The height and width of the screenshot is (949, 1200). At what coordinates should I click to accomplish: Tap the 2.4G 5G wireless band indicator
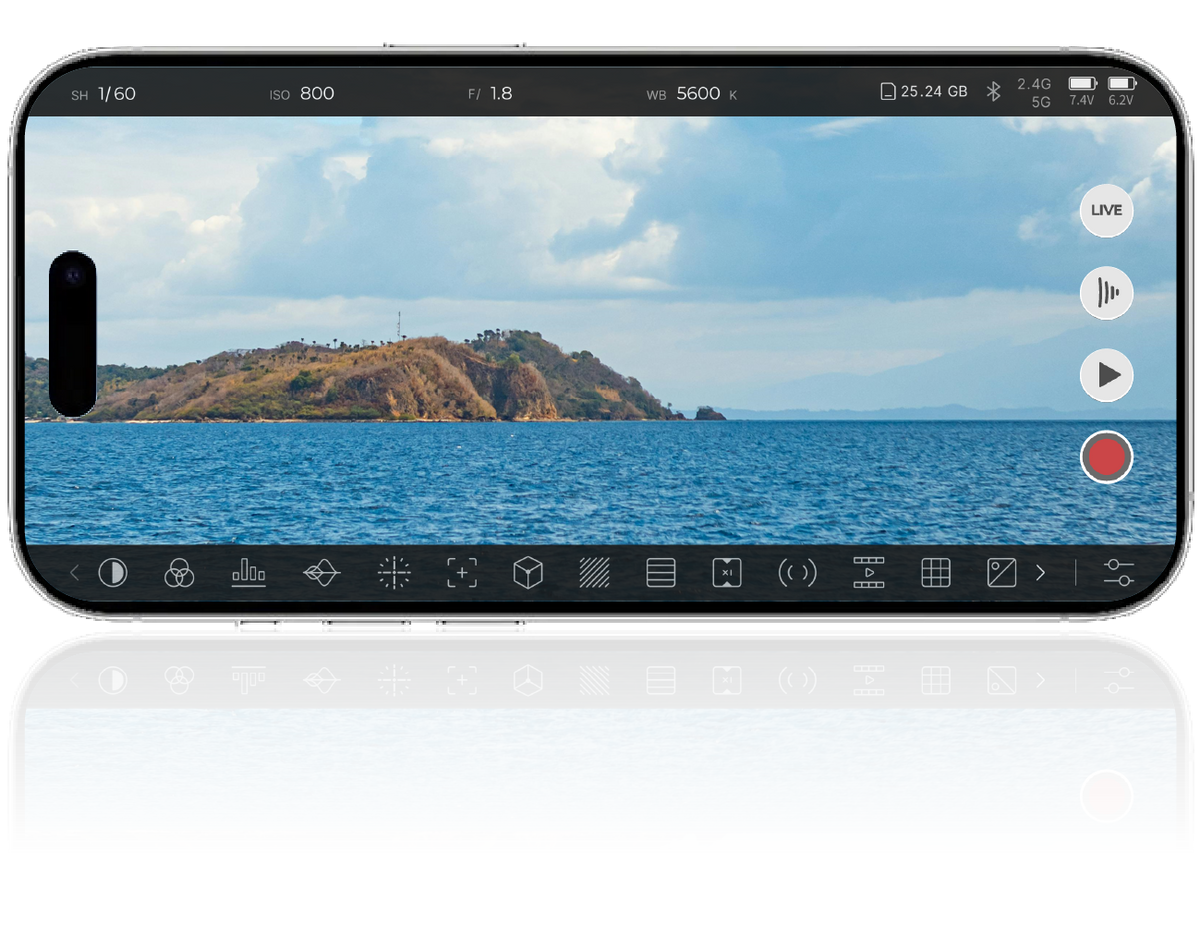coord(1034,92)
